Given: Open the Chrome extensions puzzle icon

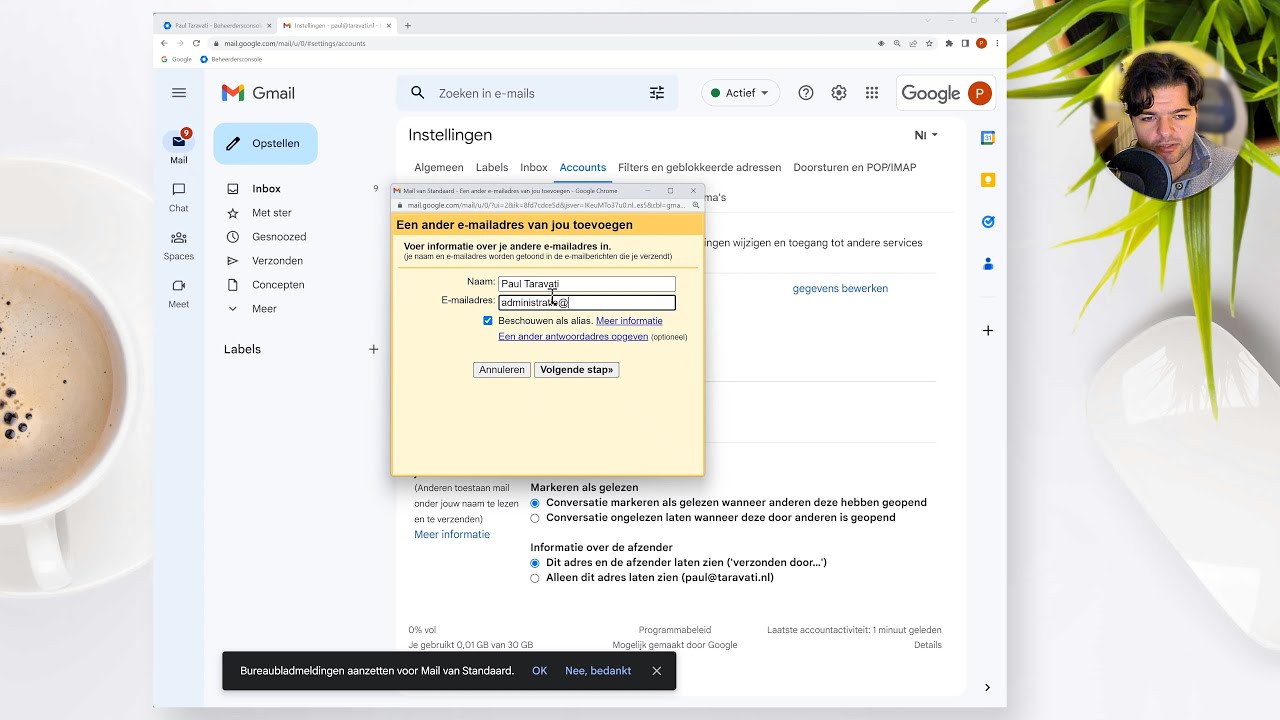Looking at the screenshot, I should 949,43.
